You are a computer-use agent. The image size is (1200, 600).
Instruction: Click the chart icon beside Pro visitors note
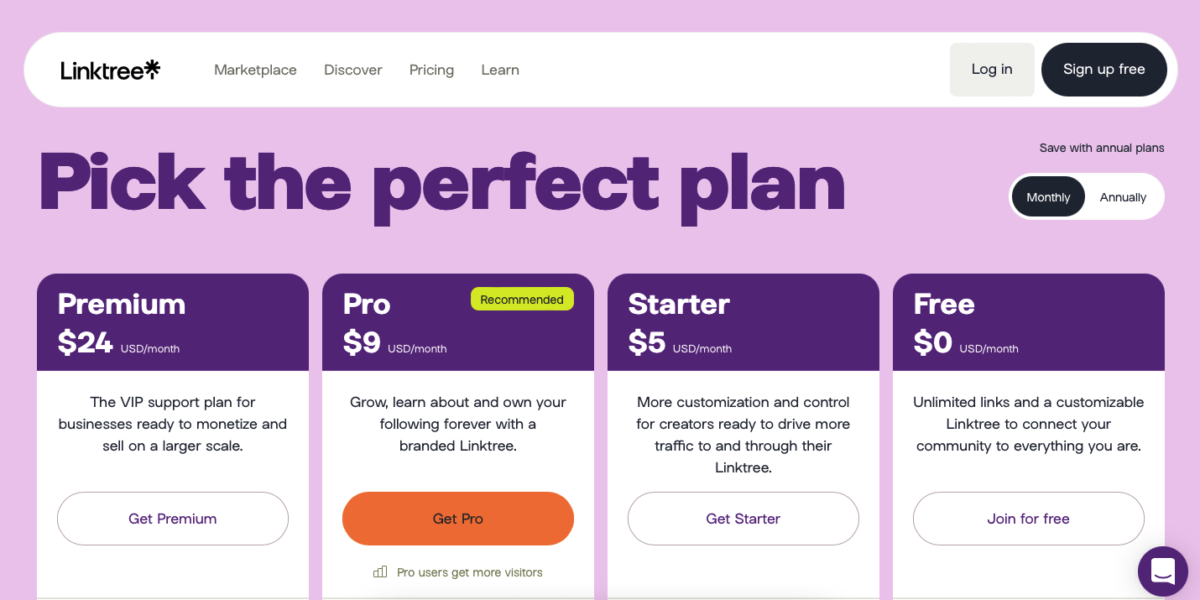coord(380,571)
